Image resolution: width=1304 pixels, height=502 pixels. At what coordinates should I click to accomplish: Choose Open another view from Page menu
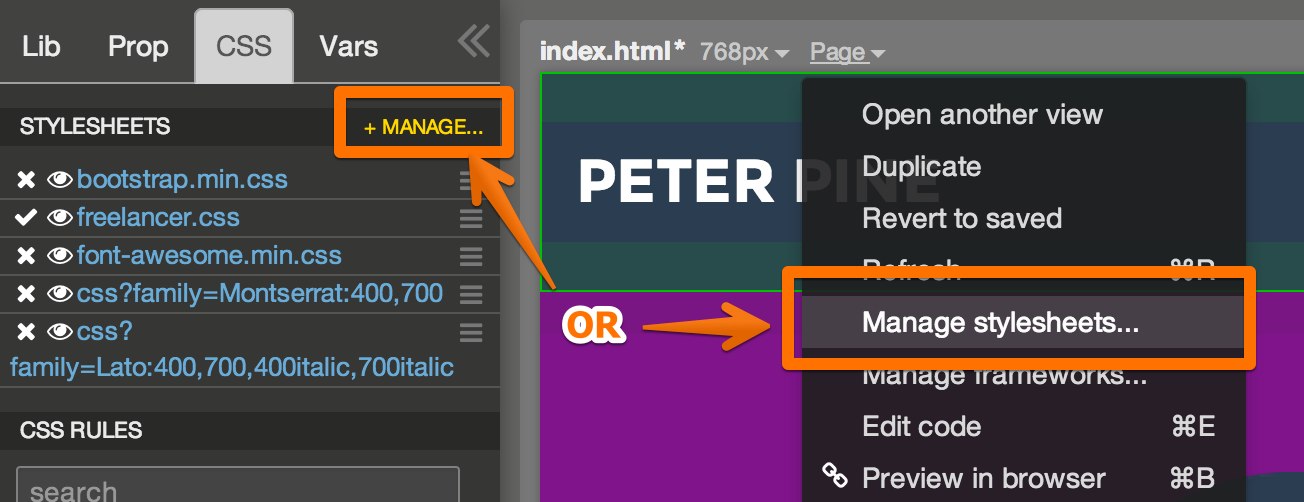(982, 114)
